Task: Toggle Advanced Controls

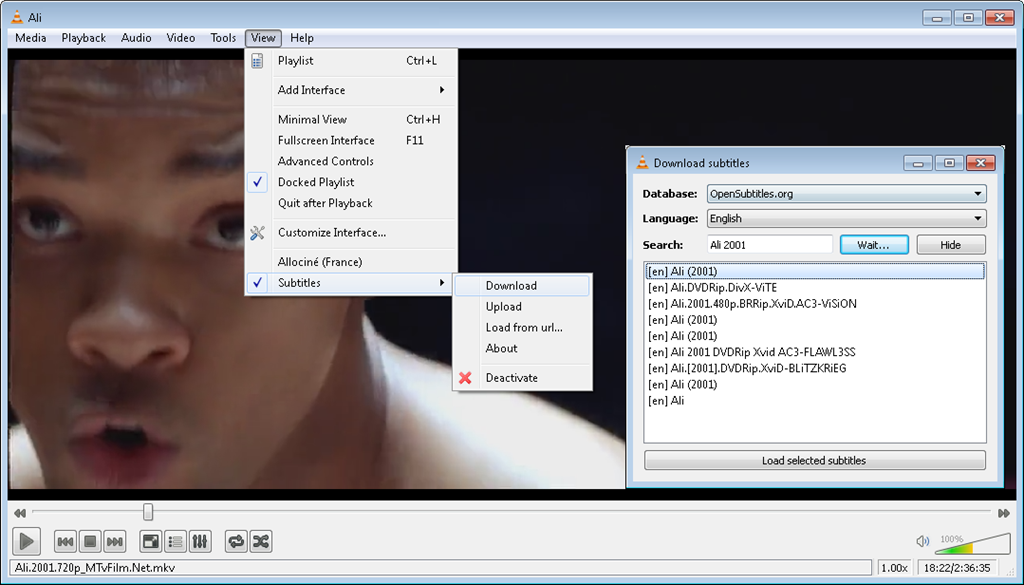Action: pos(351,161)
